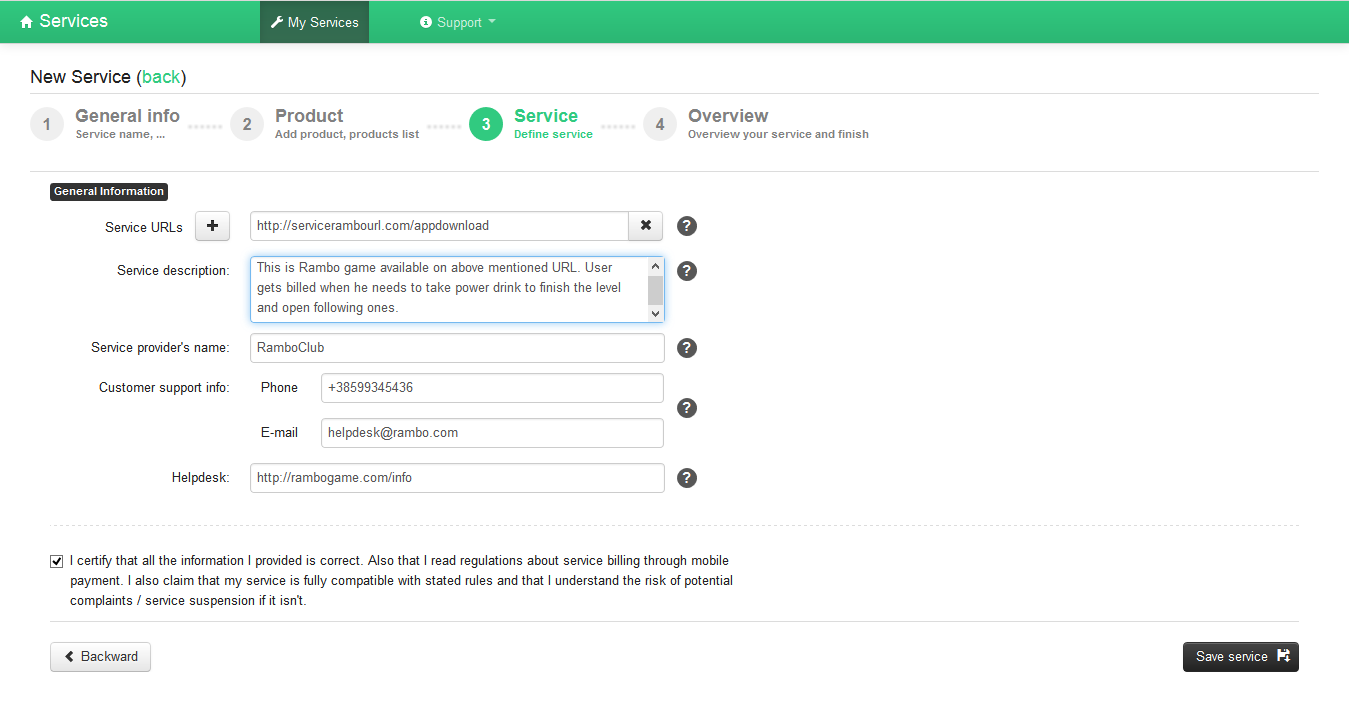Open help for Service provider's name
This screenshot has height=725, width=1349.
click(687, 348)
